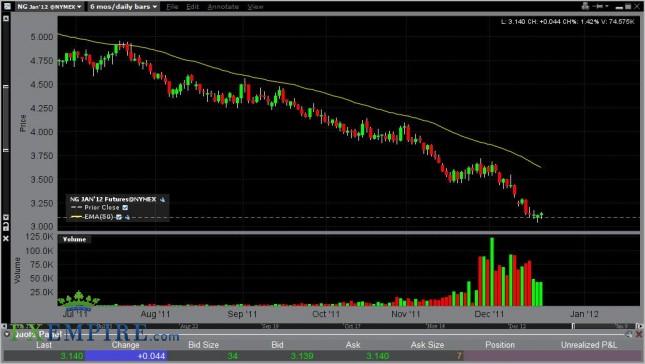Click the Quote Panel configure icon near red X
Screen dimensions: 645x364
point(629,334)
